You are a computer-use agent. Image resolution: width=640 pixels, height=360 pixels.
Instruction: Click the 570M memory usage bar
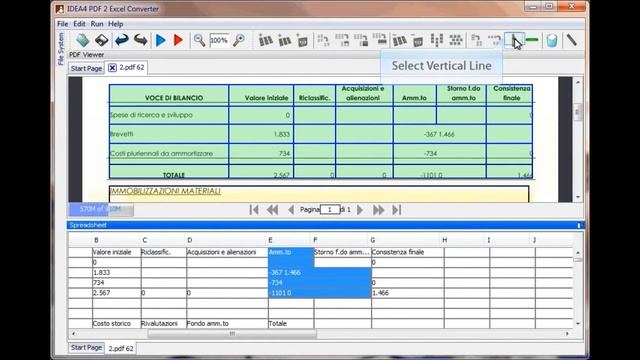(x=100, y=209)
